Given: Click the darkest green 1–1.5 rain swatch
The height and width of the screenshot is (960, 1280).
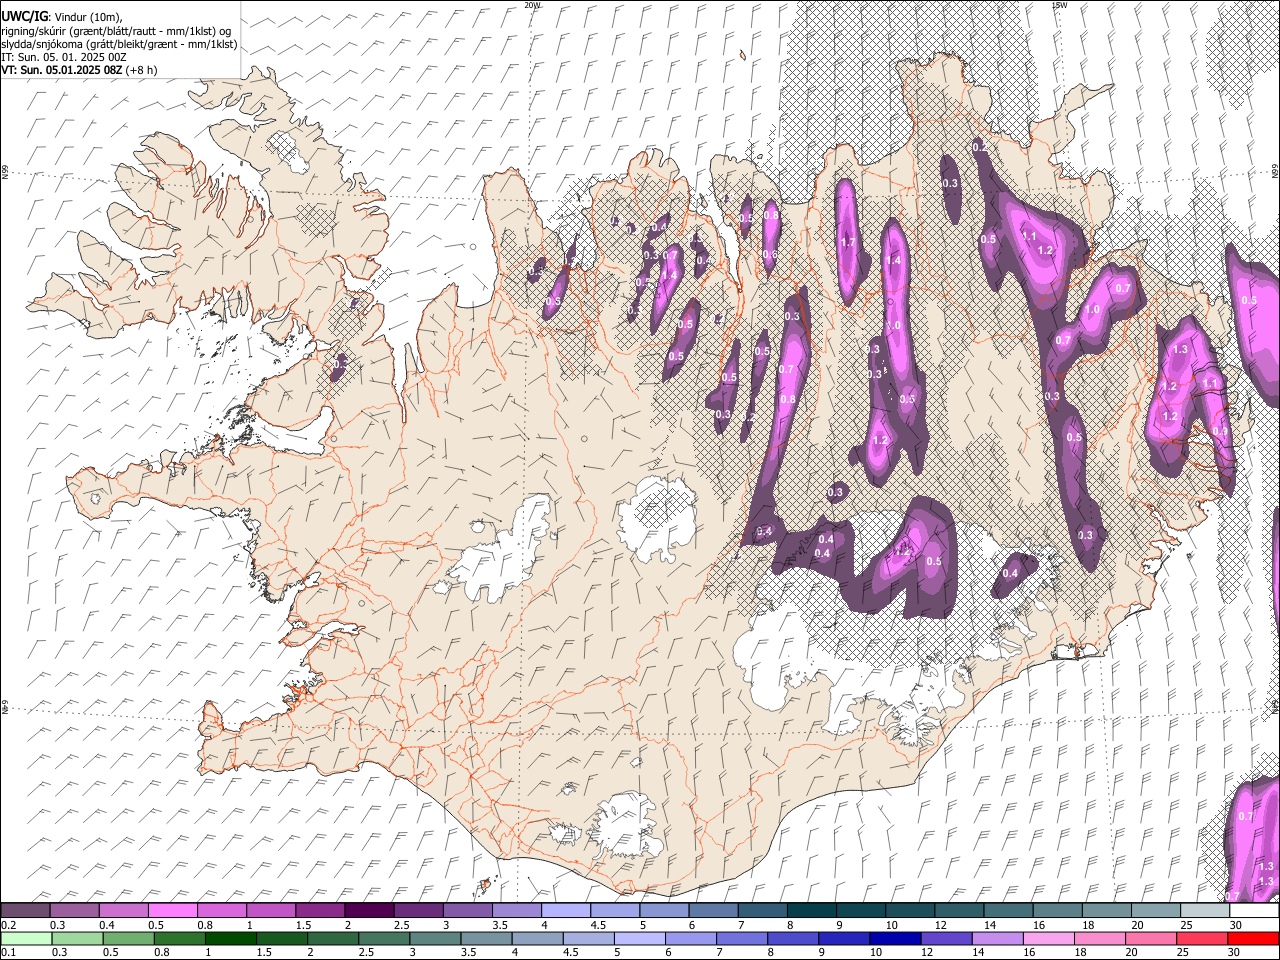Looking at the screenshot, I should [x=230, y=938].
